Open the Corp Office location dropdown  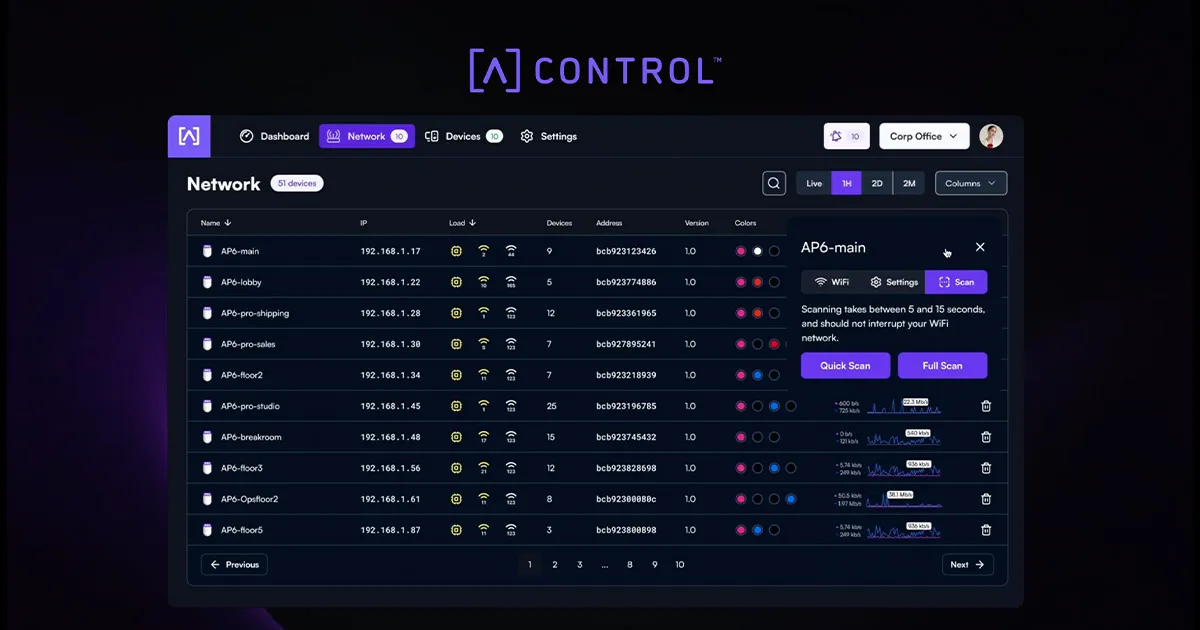(x=925, y=136)
